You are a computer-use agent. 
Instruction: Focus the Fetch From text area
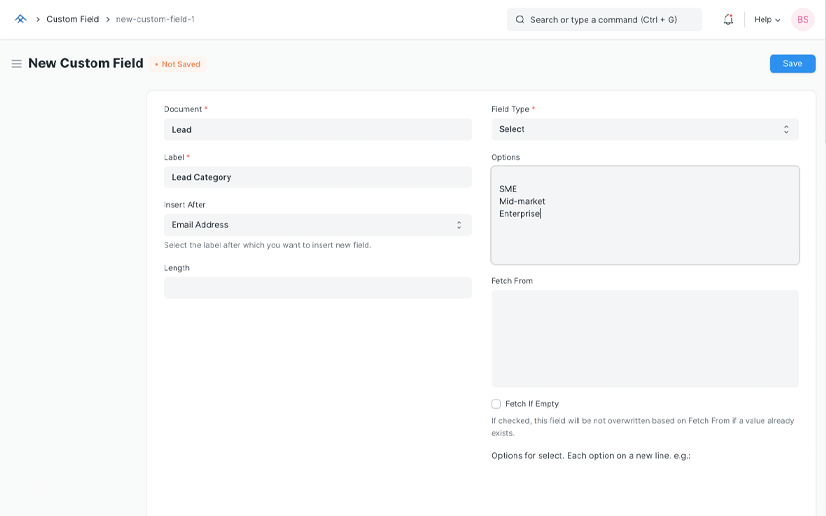click(x=645, y=338)
